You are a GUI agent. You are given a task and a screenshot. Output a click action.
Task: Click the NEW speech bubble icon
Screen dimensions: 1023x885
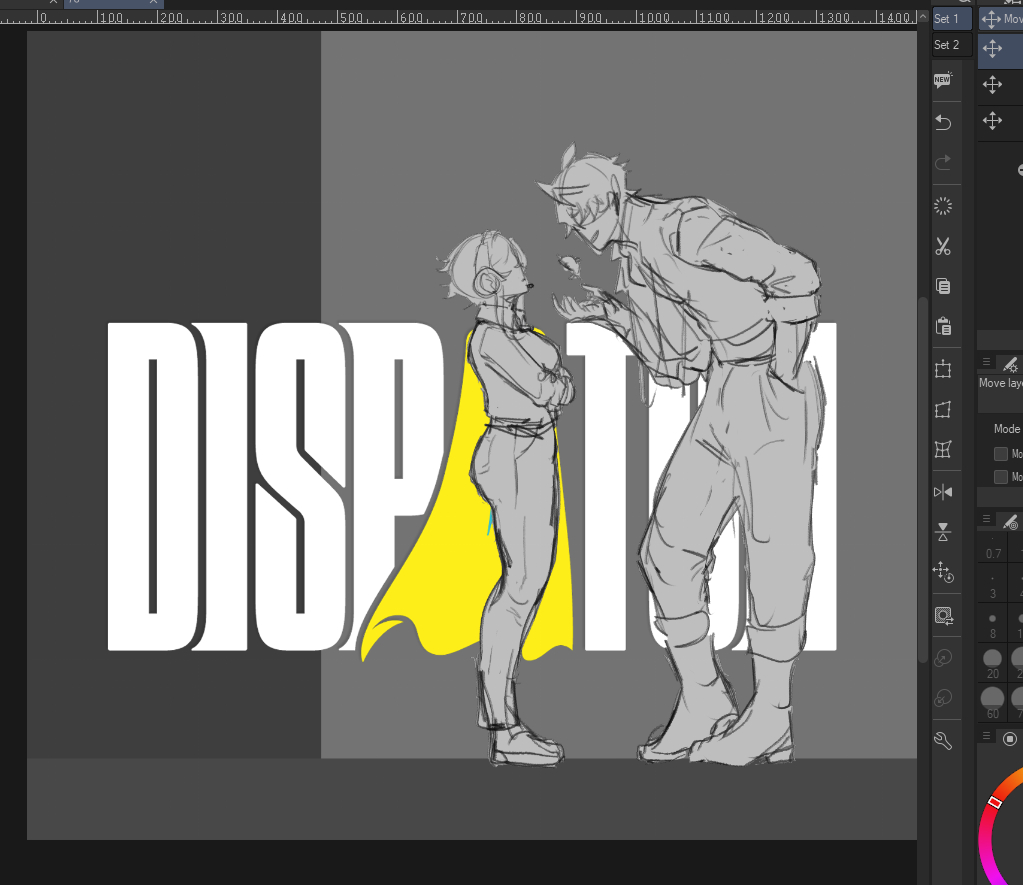point(942,81)
